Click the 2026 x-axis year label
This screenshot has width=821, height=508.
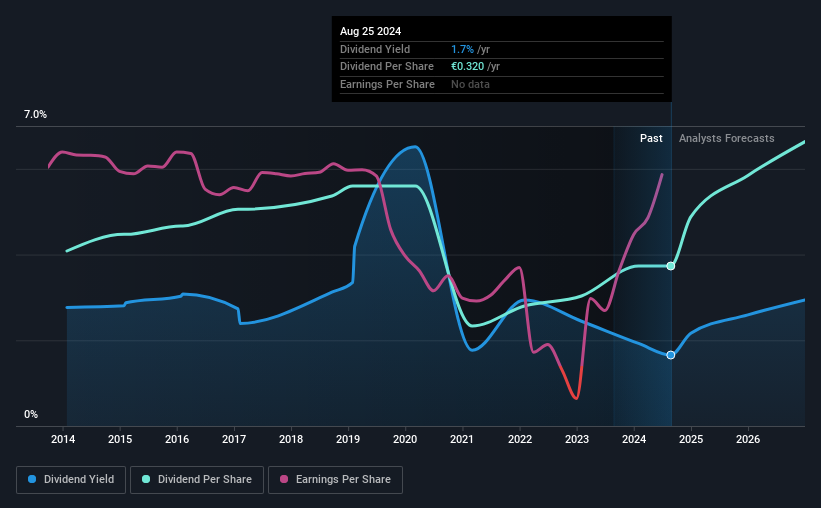pyautogui.click(x=748, y=439)
